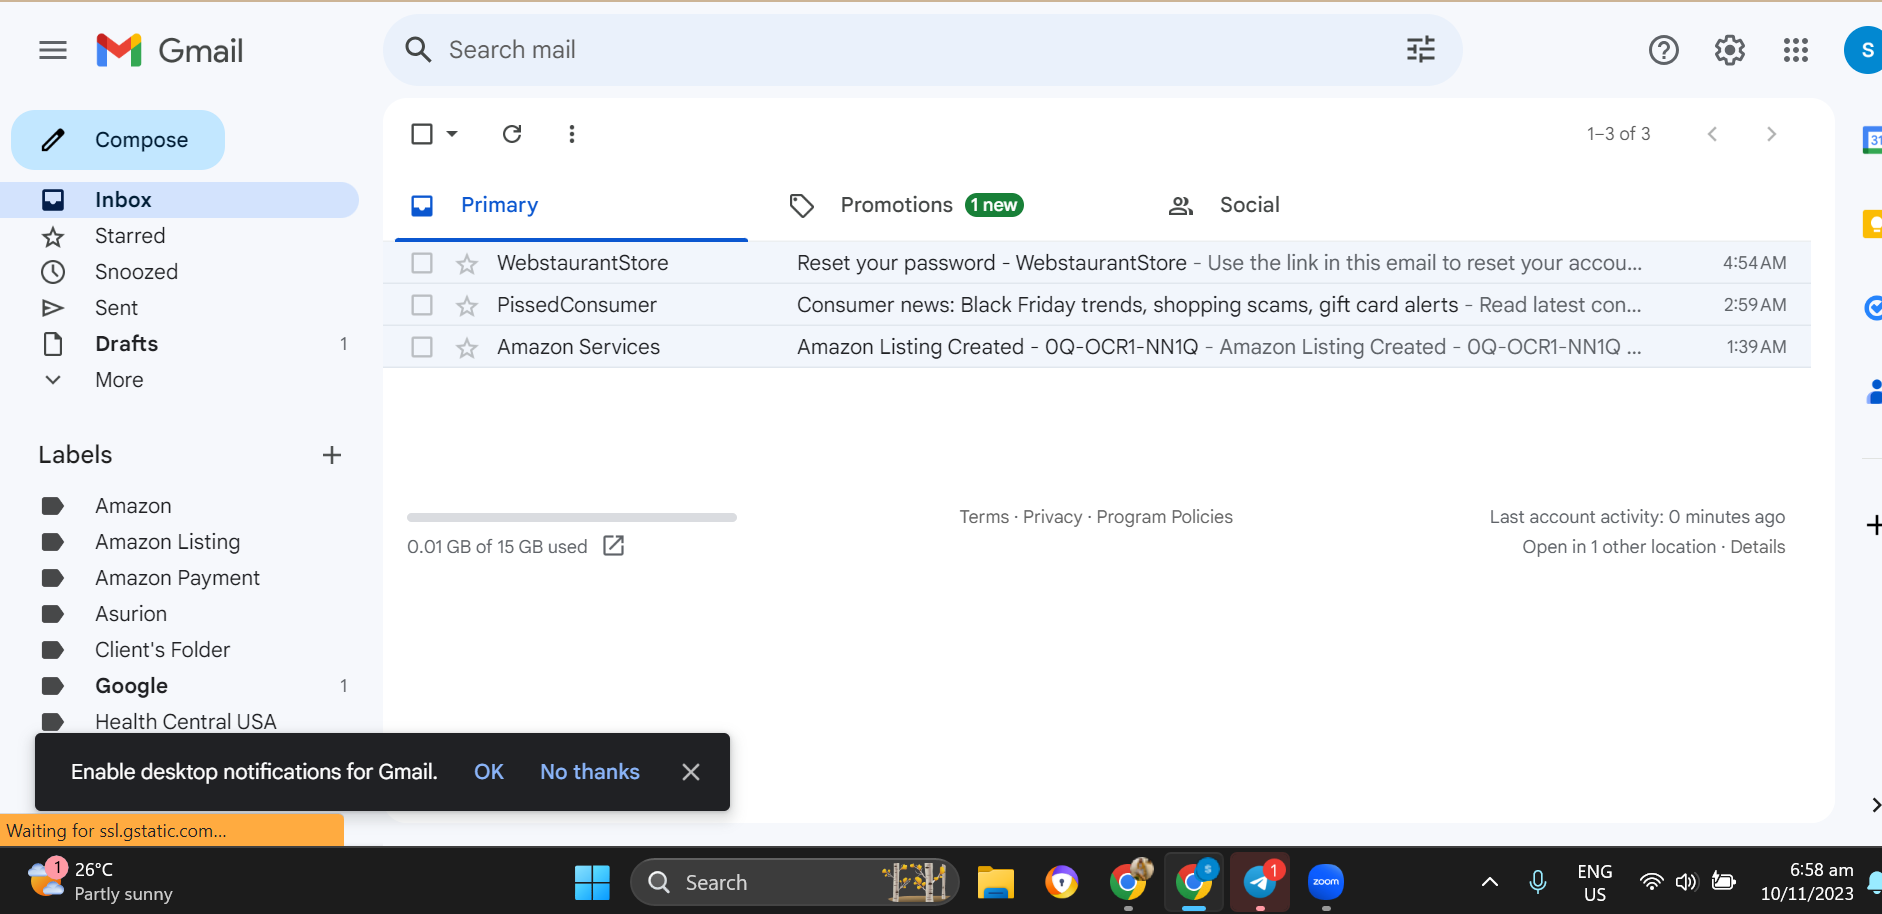Open the main menu hamburger icon
The image size is (1882, 914).
click(53, 50)
